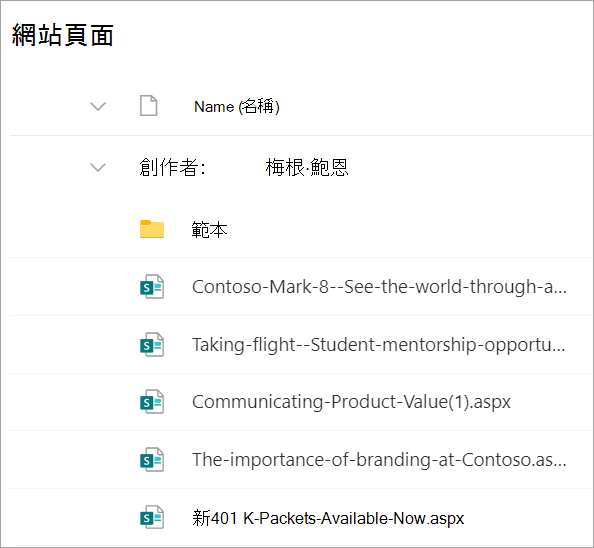594x548 pixels.
Task: Click the 梅根·鮑恩 author name
Action: [306, 167]
